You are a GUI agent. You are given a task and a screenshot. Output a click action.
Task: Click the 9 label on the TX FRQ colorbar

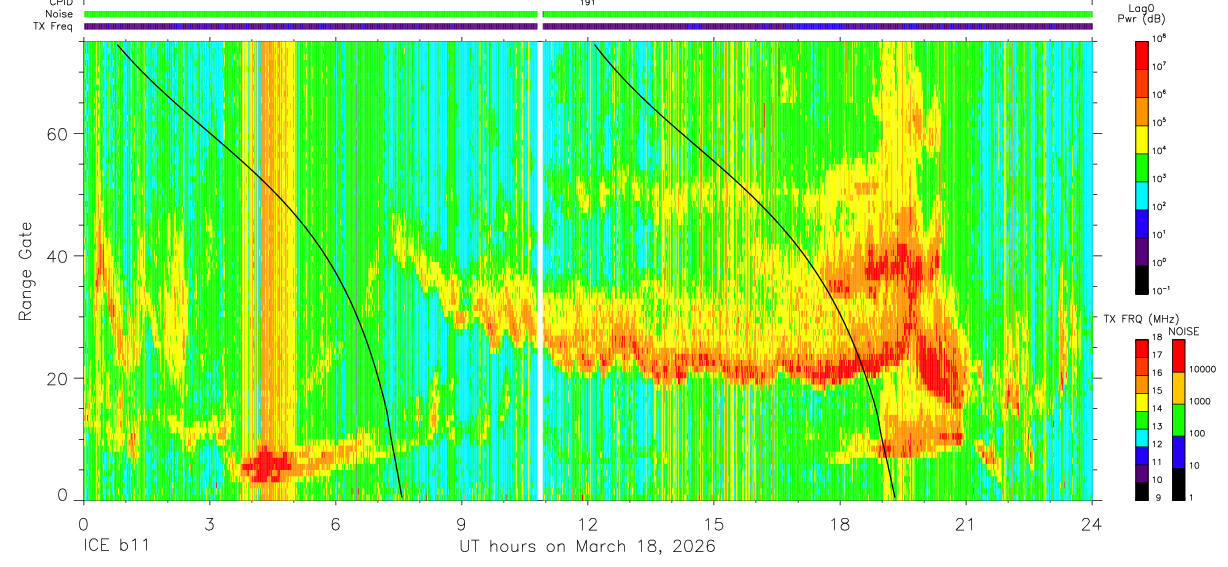1157,496
